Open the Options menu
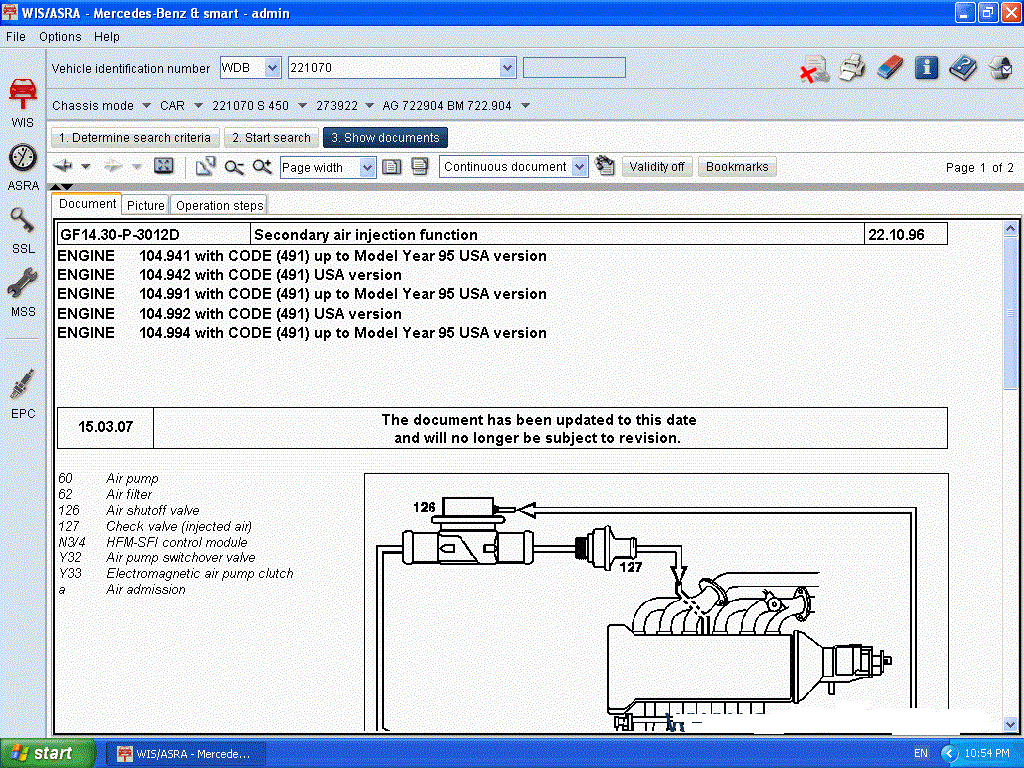The height and width of the screenshot is (768, 1024). [60, 37]
